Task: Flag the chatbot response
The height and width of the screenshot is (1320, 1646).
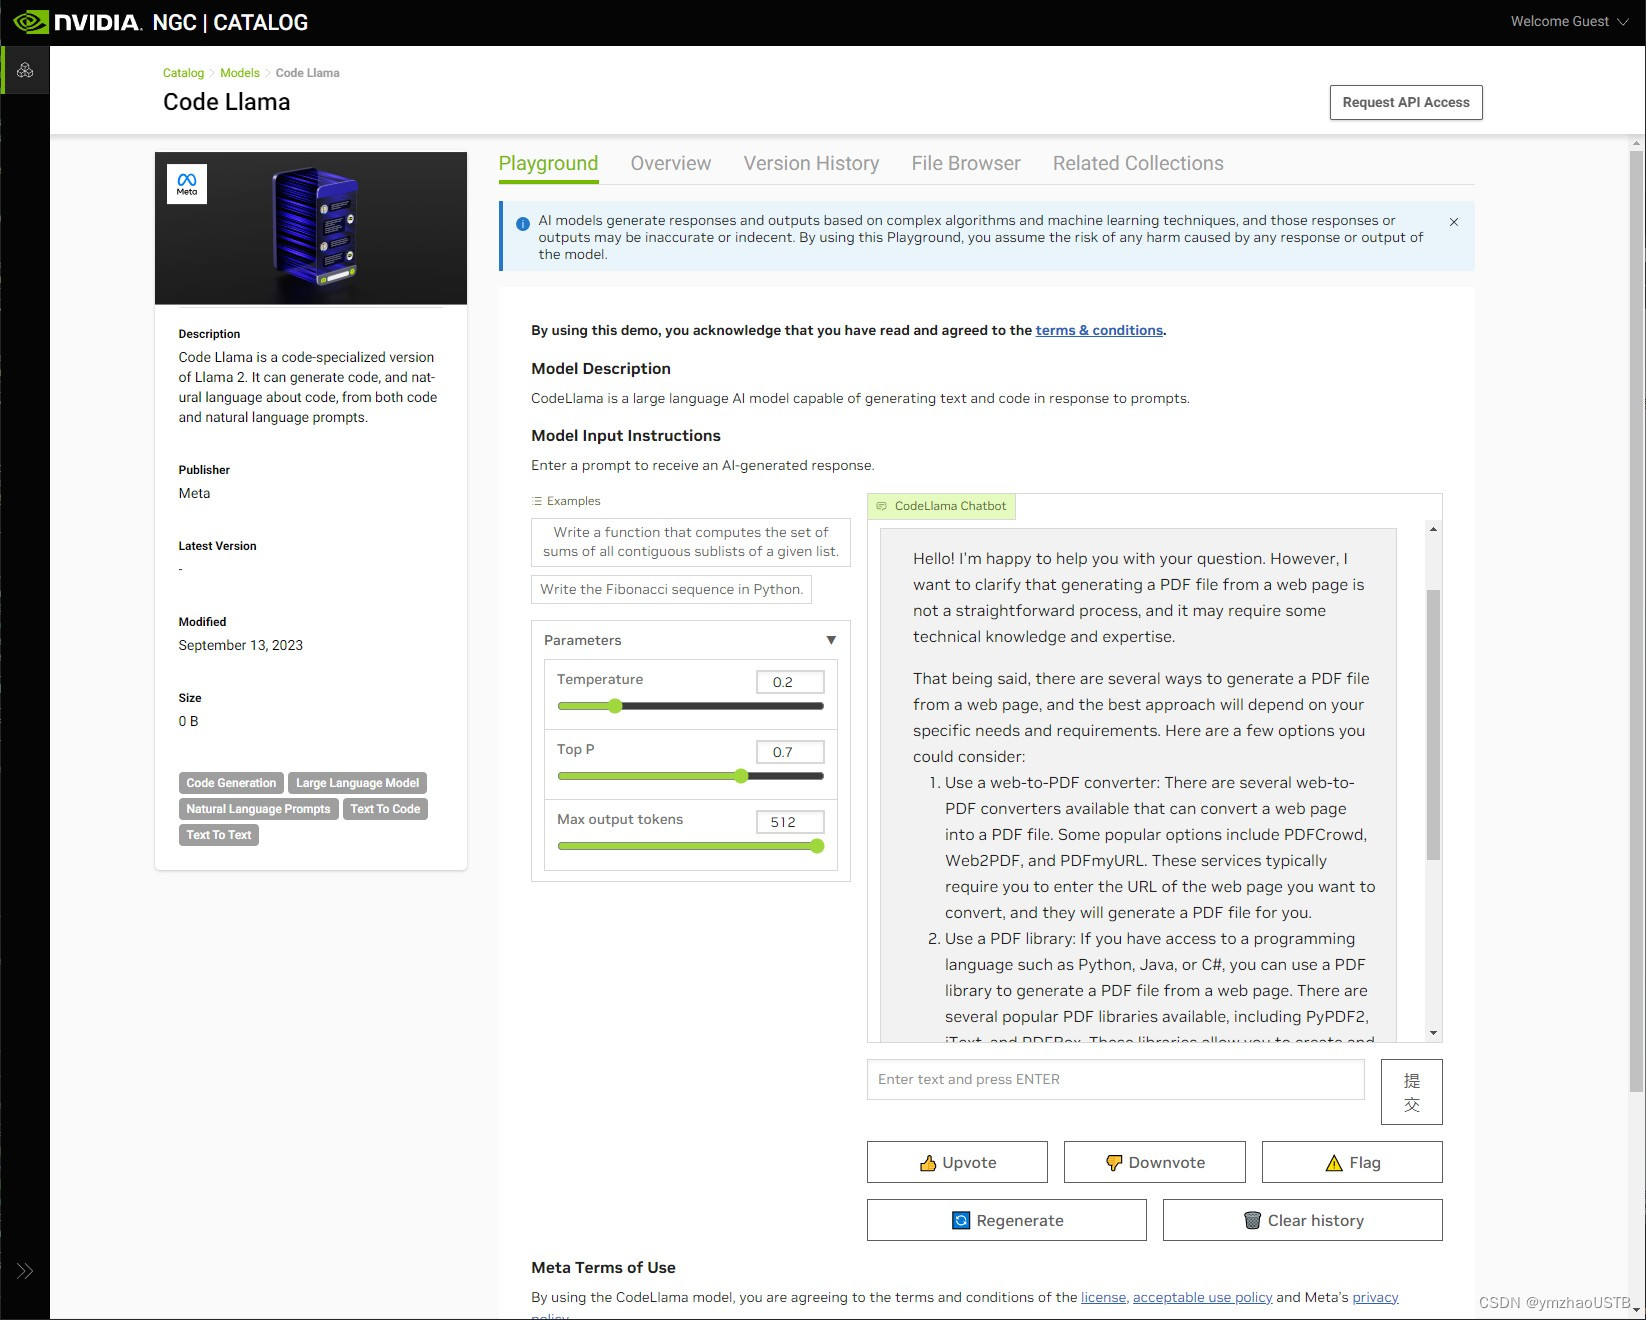Action: pos(1351,1162)
